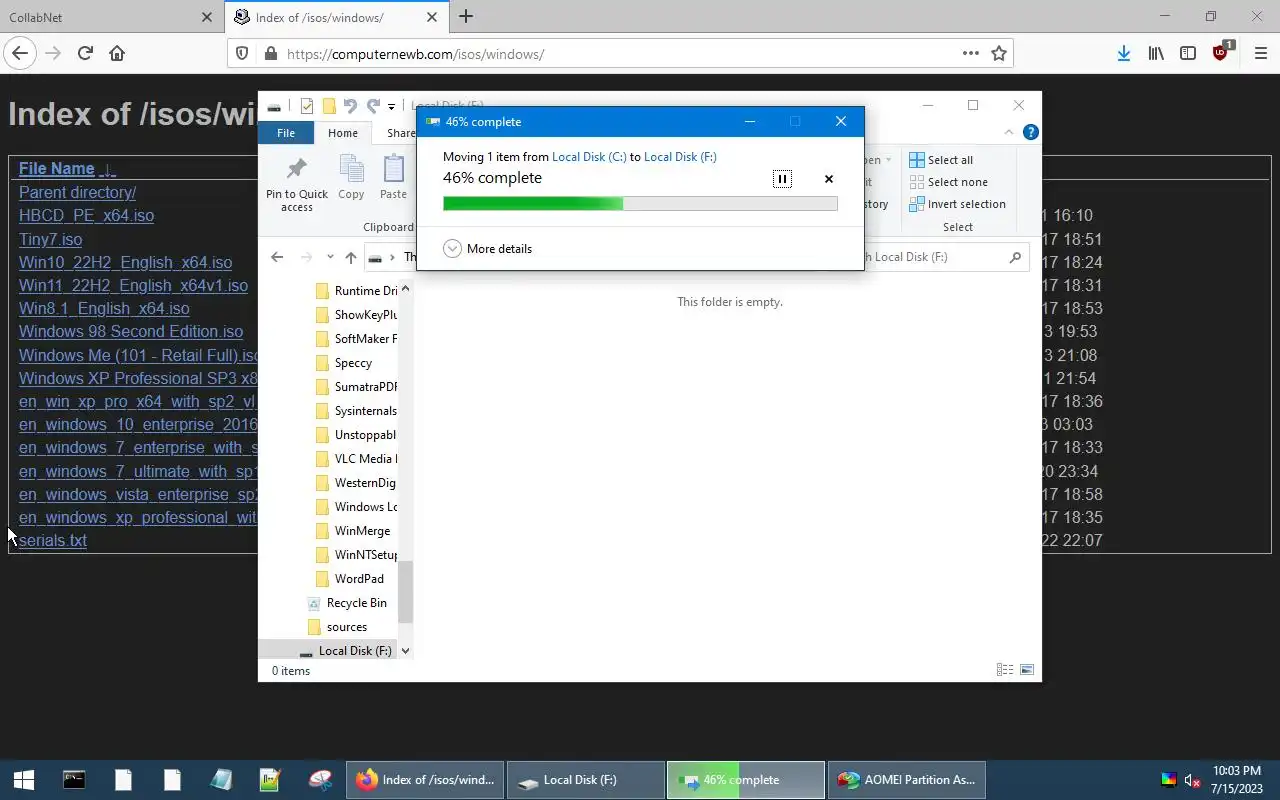
Task: Select the Speccy folder in navigation tree
Action: coord(353,363)
